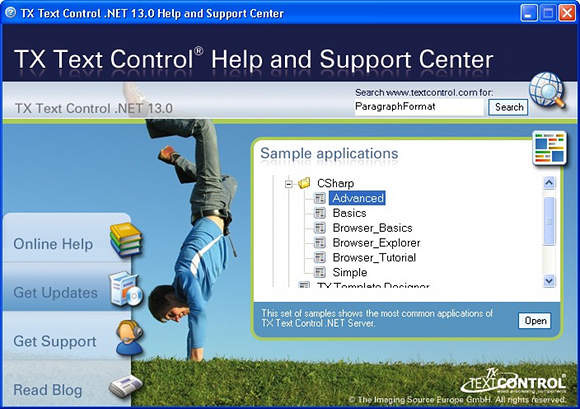Viewport: 580px width, 409px height.
Task: Click the Search button
Action: [x=508, y=107]
